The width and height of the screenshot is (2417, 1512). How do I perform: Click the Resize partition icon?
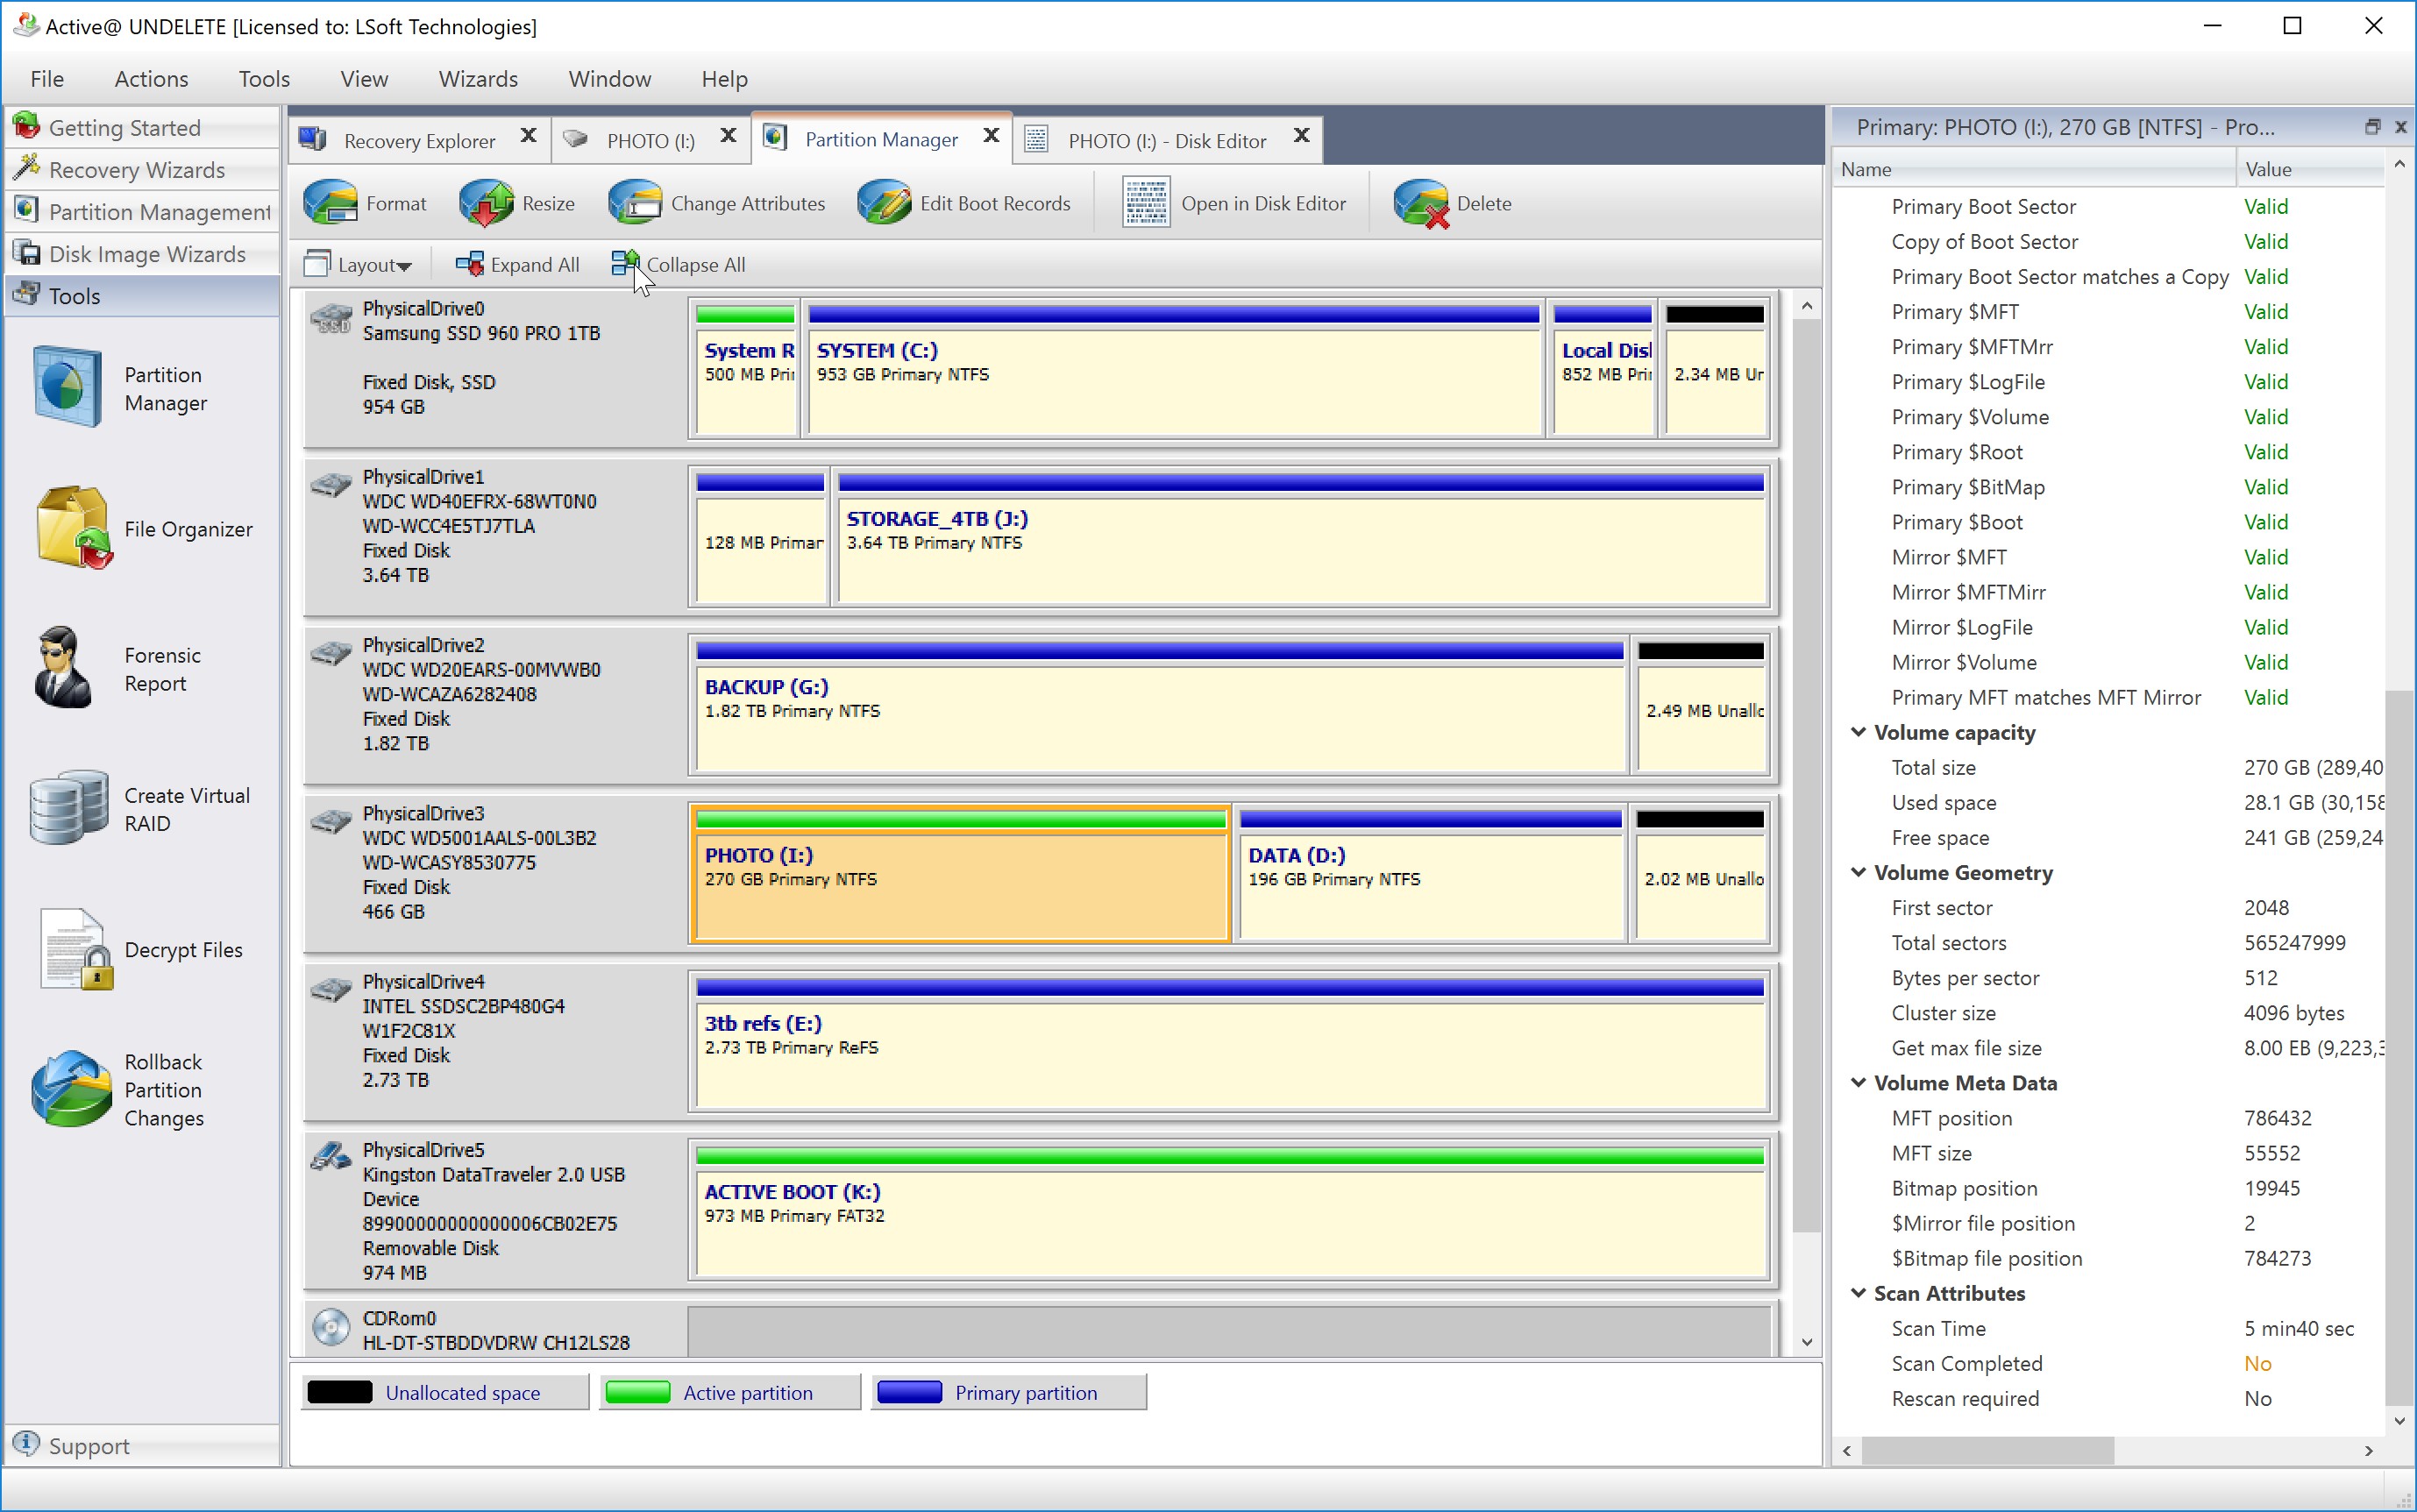pyautogui.click(x=486, y=203)
